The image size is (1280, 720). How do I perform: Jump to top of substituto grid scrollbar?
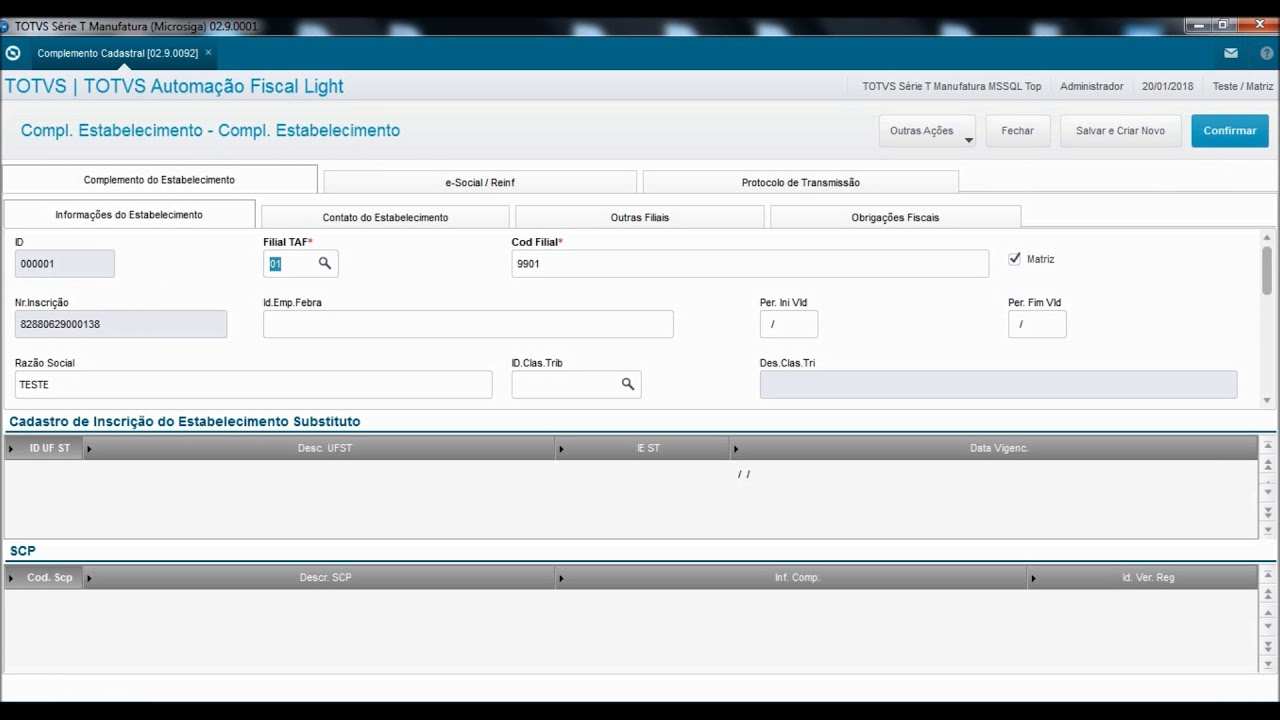click(1268, 446)
